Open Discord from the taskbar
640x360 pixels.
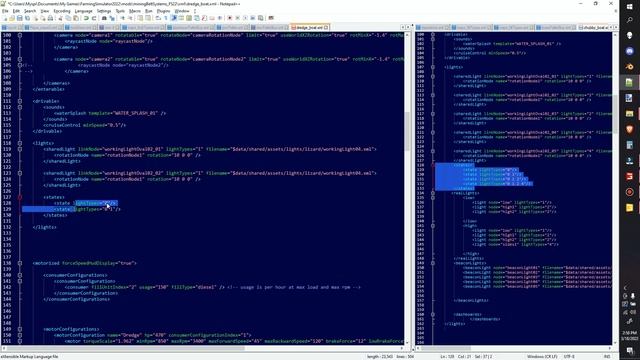pyautogui.click(x=630, y=51)
